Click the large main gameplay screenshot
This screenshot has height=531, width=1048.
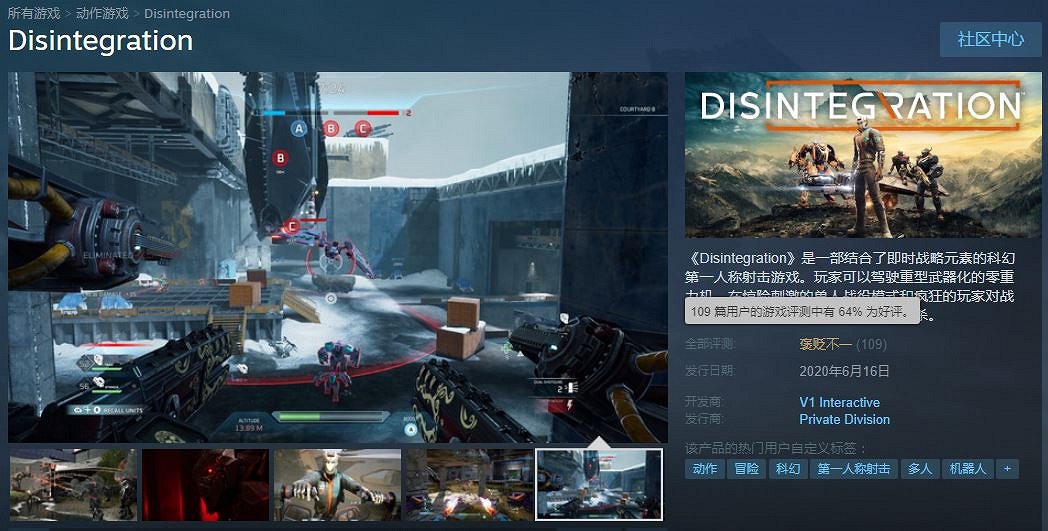point(338,257)
